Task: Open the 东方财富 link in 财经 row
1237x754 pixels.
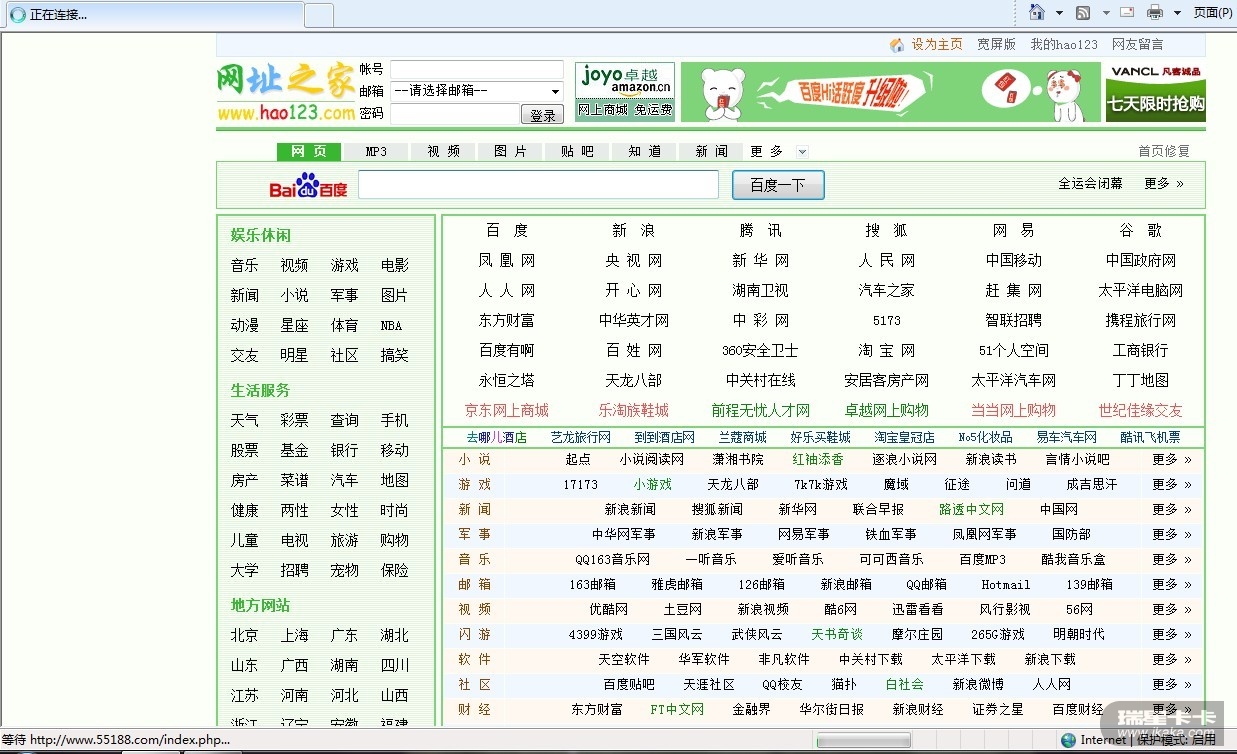Action: [x=596, y=709]
